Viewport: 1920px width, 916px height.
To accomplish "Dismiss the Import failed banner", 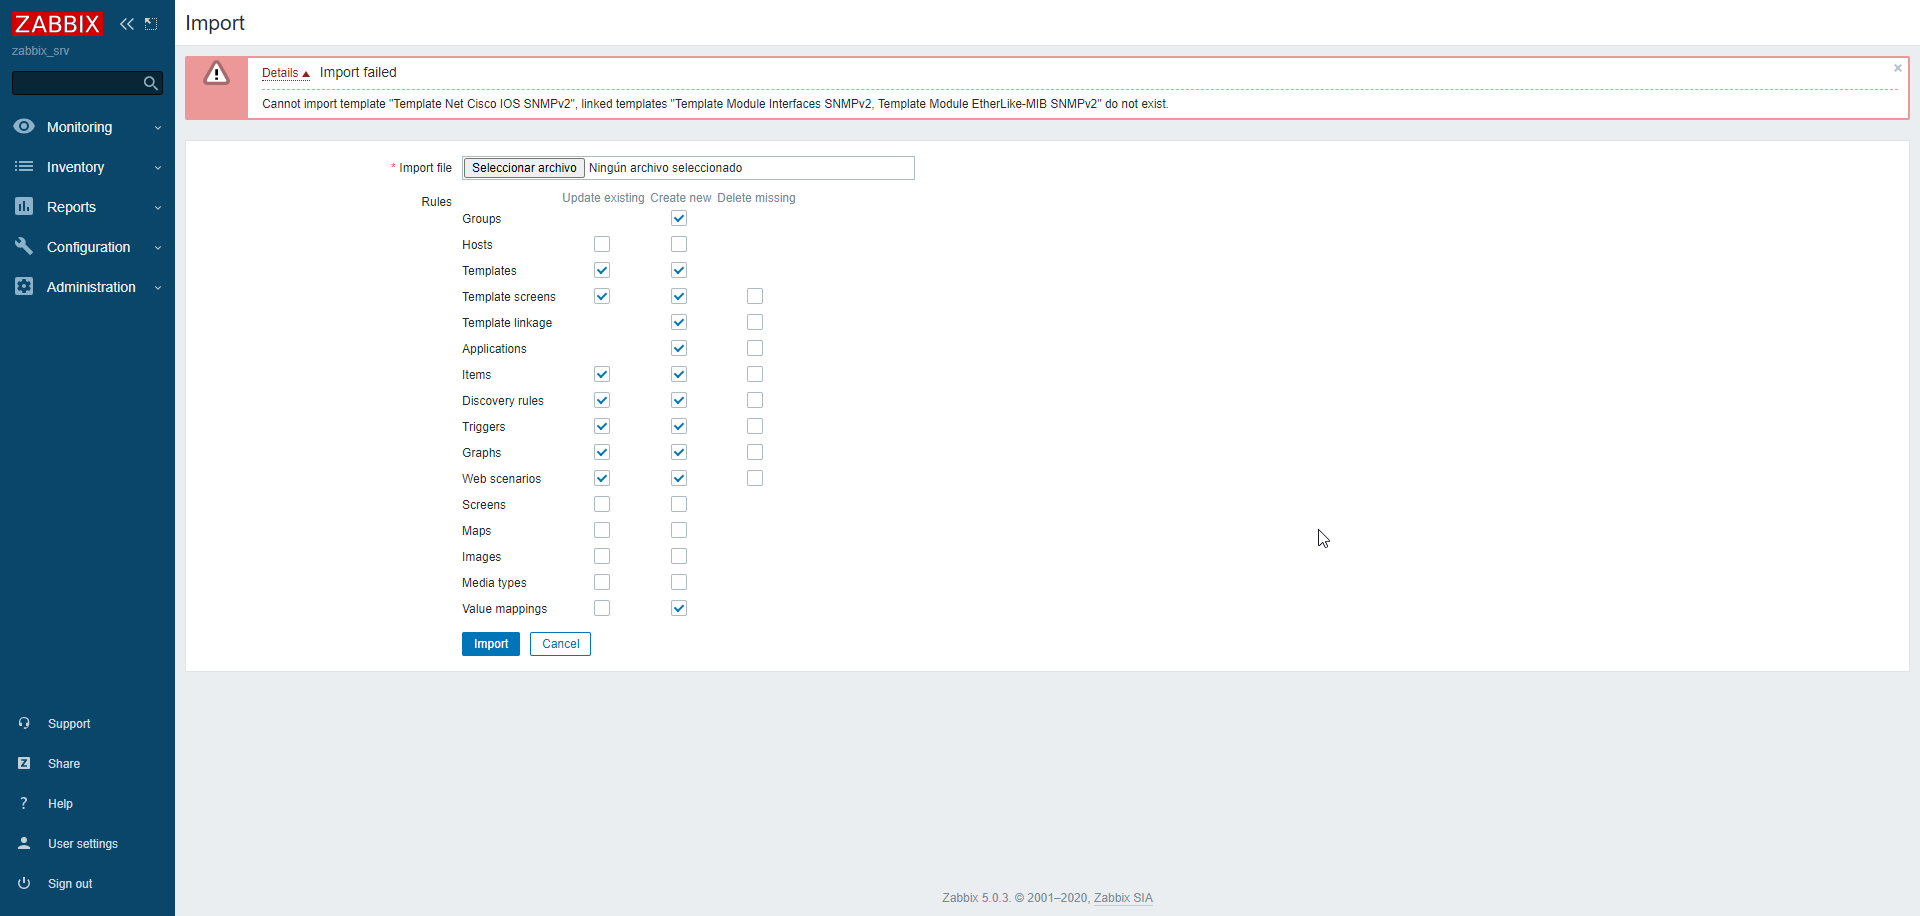I will [x=1898, y=68].
